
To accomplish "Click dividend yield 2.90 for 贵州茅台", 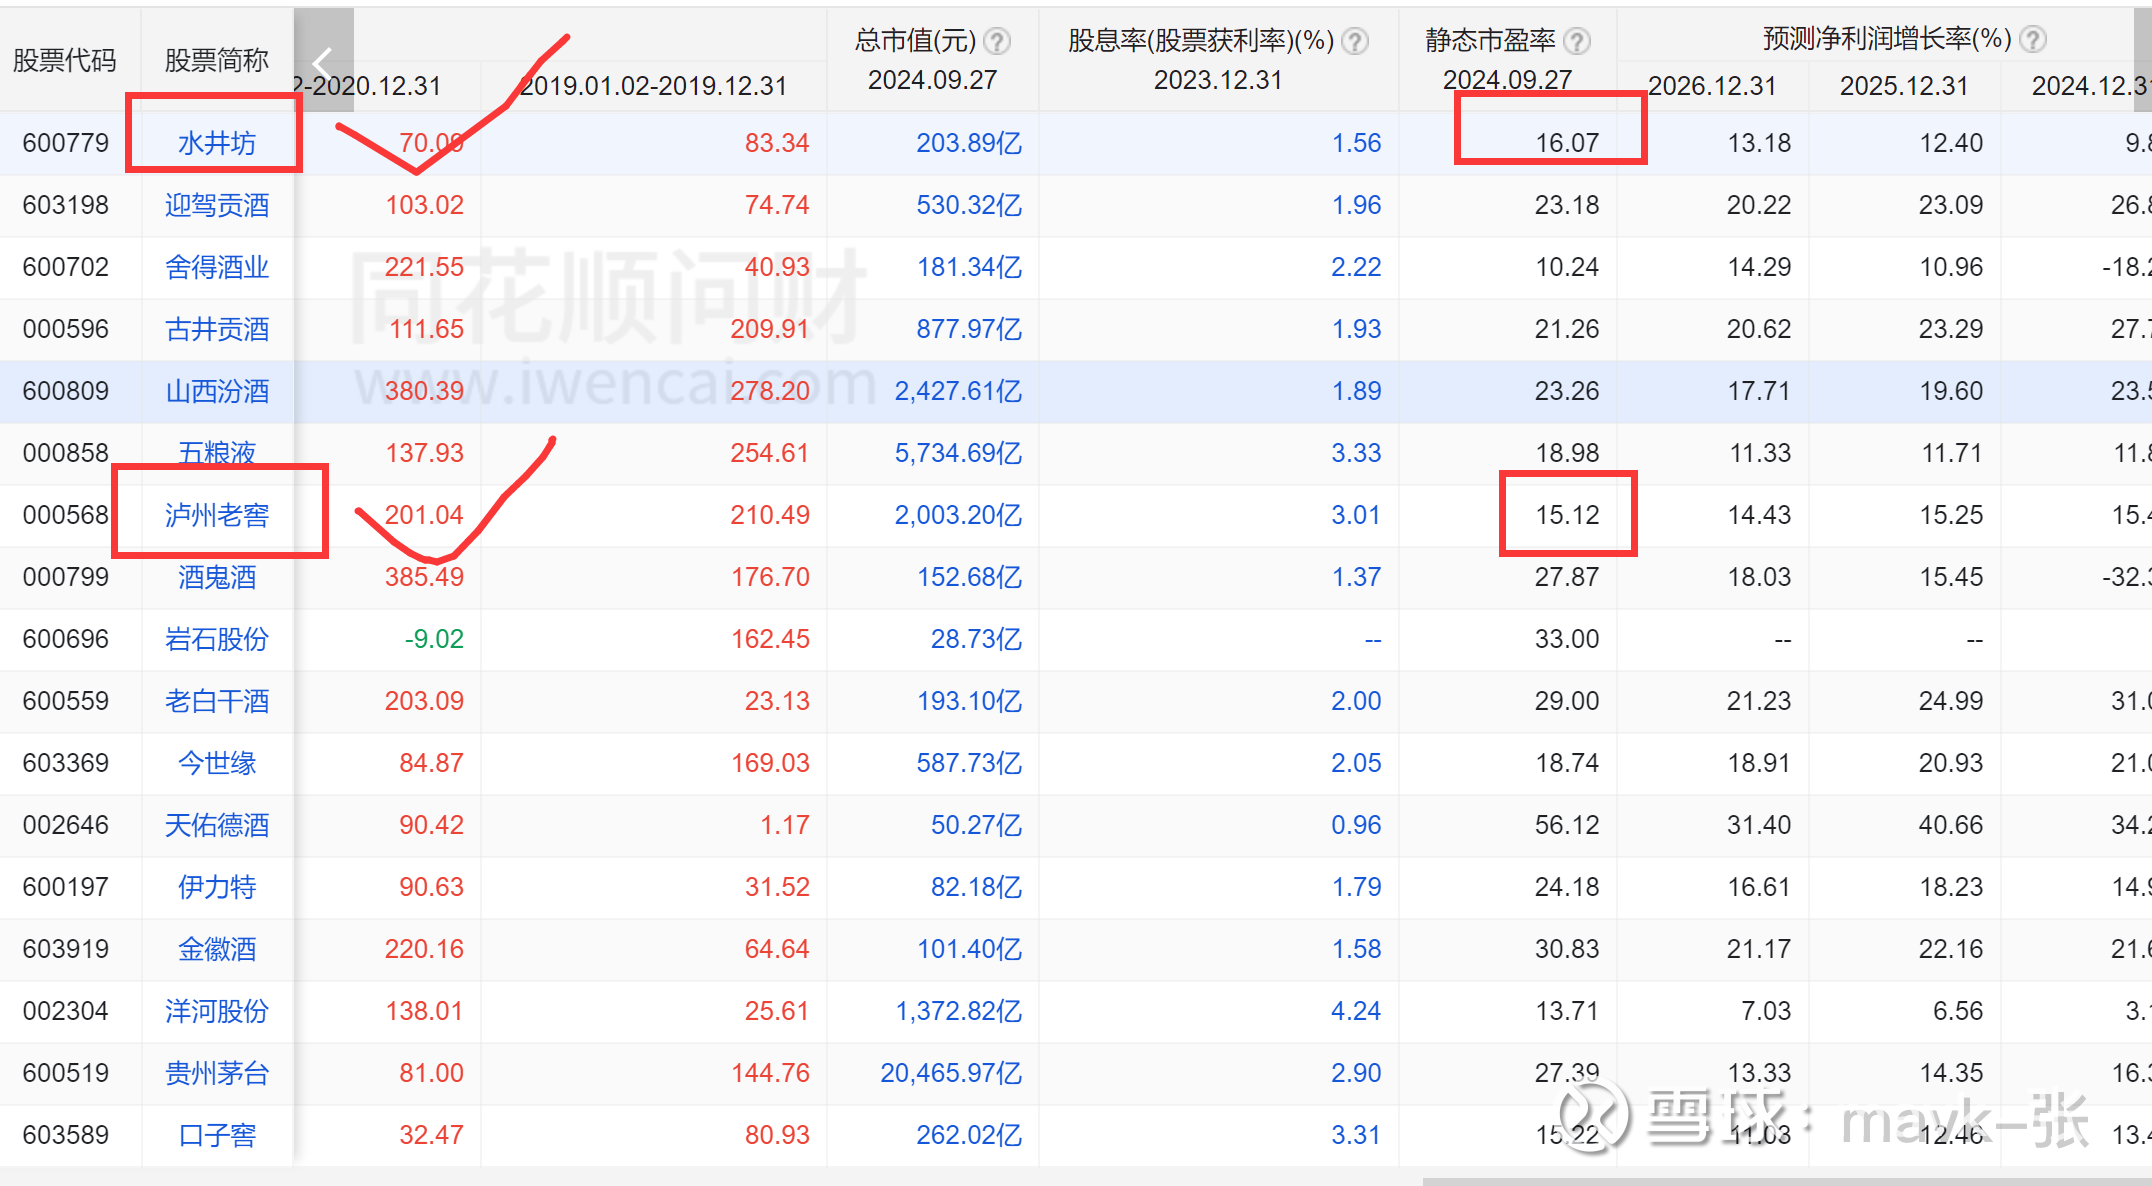I will coord(1356,1073).
